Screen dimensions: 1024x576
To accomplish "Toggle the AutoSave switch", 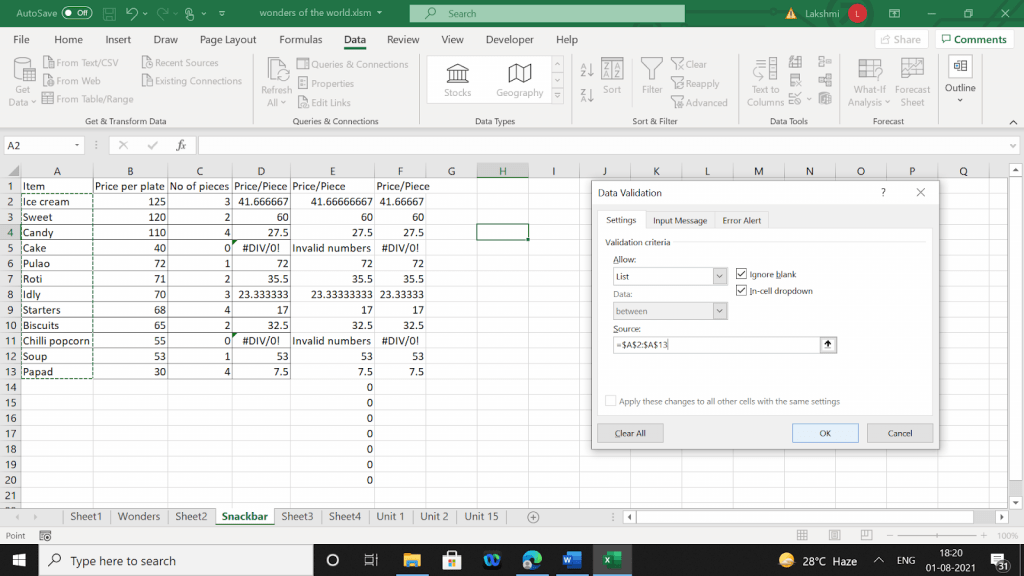I will [x=77, y=13].
